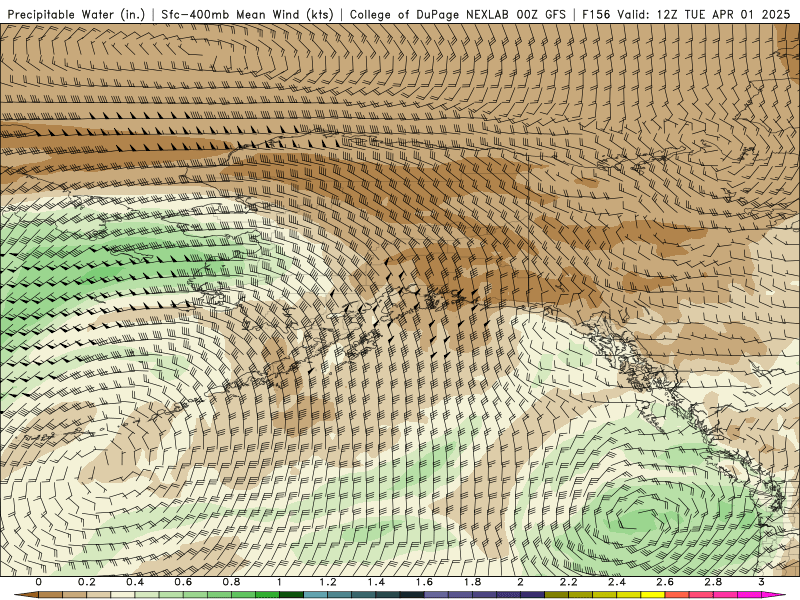
Task: Click the '1' color scale label
Action: click(279, 582)
